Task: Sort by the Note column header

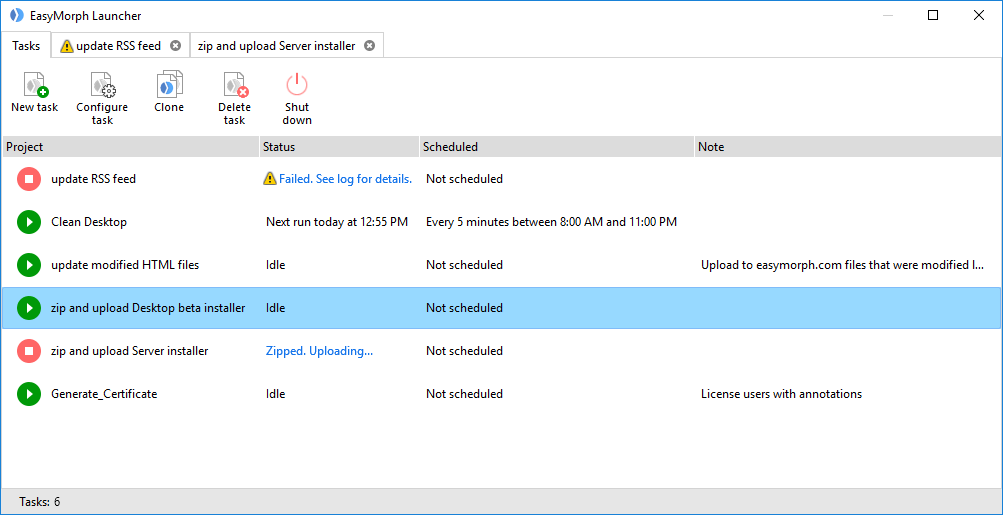Action: click(848, 147)
